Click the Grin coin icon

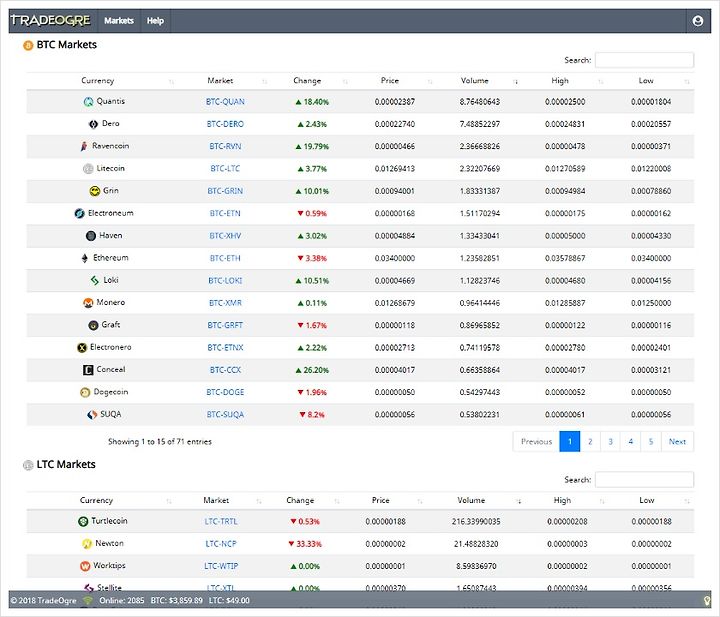95,191
